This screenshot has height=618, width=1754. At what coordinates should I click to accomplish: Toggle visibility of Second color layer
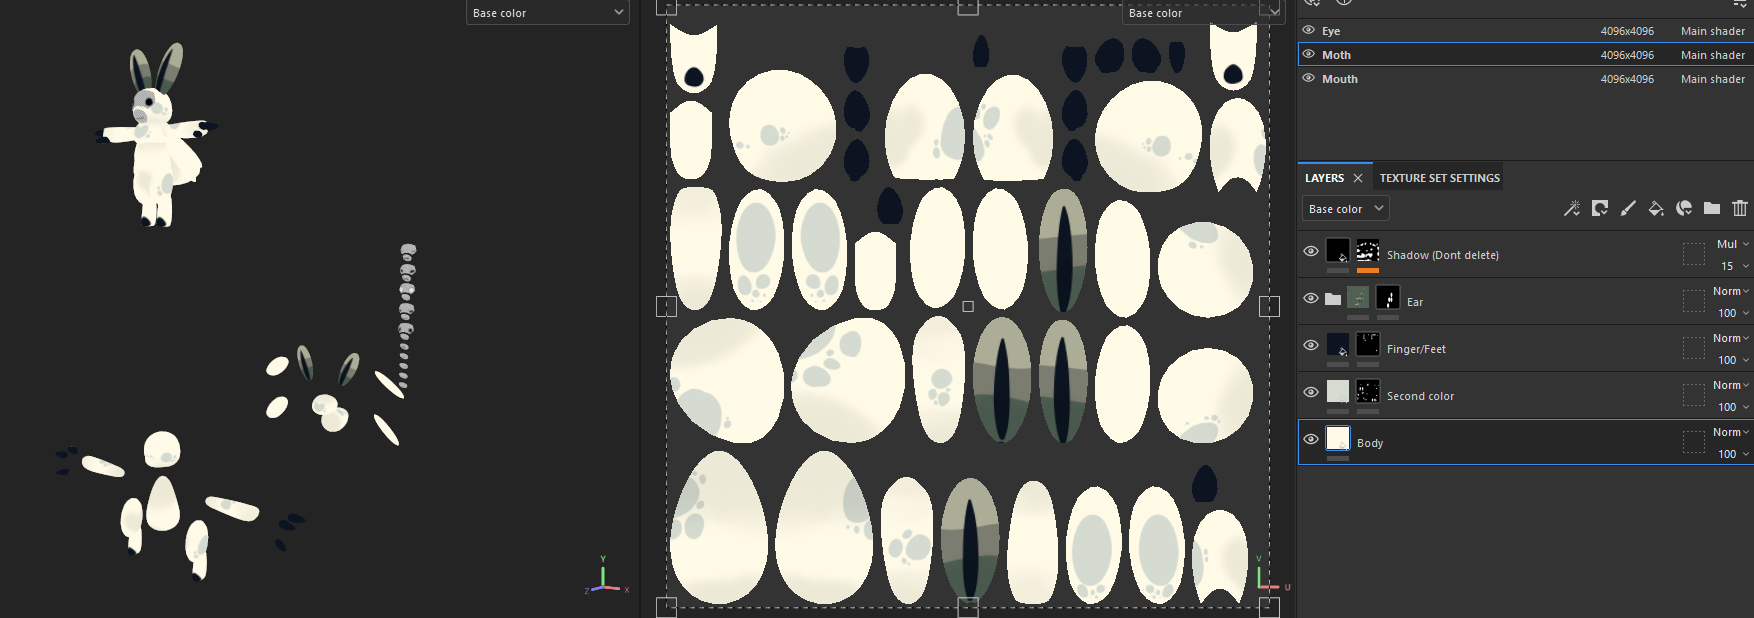1311,392
